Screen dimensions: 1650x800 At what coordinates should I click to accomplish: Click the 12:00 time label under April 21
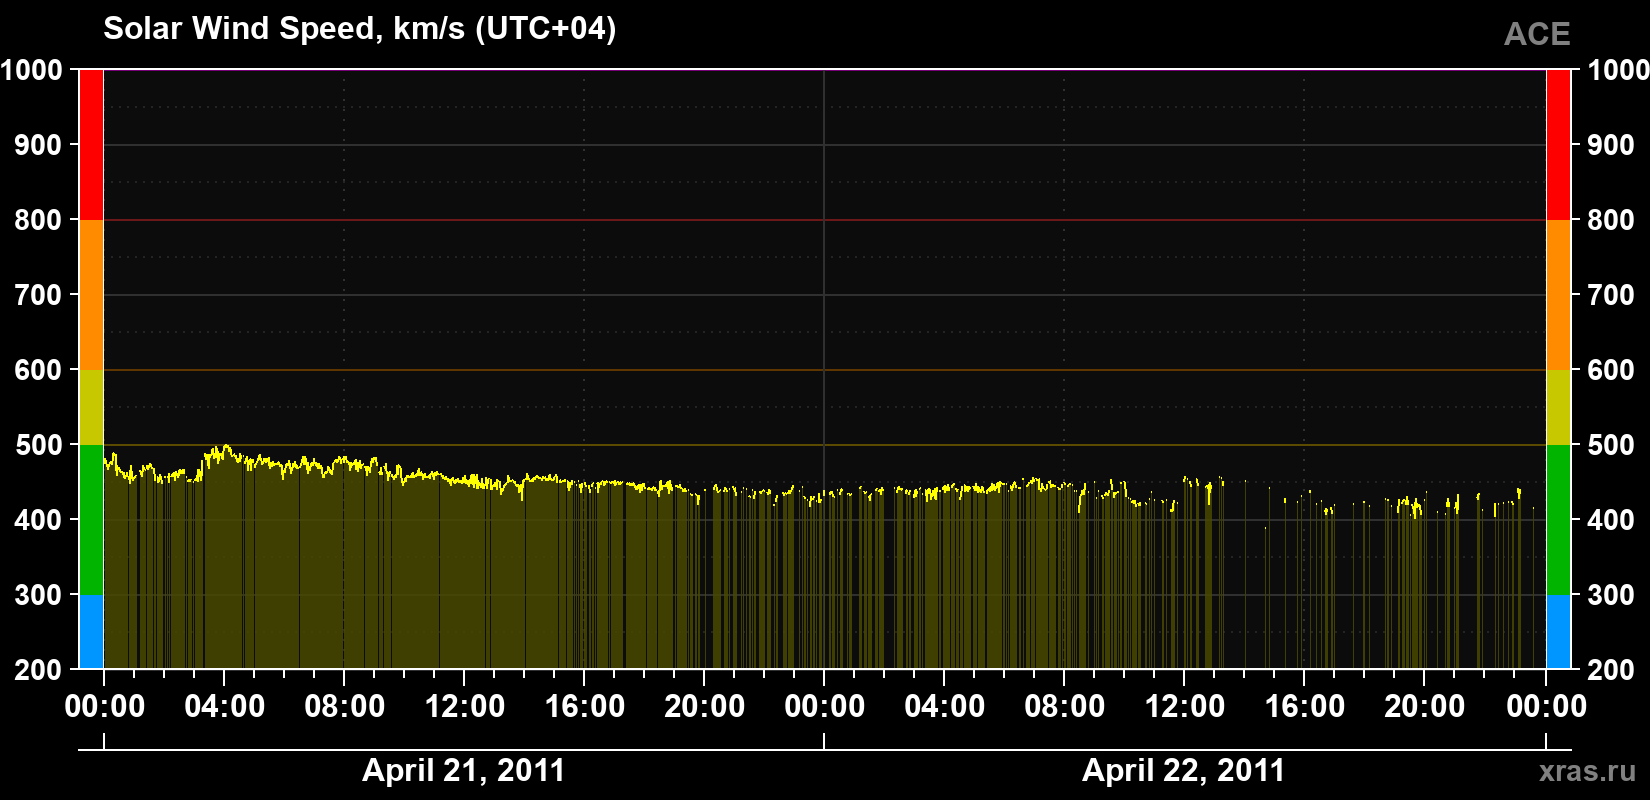(465, 707)
